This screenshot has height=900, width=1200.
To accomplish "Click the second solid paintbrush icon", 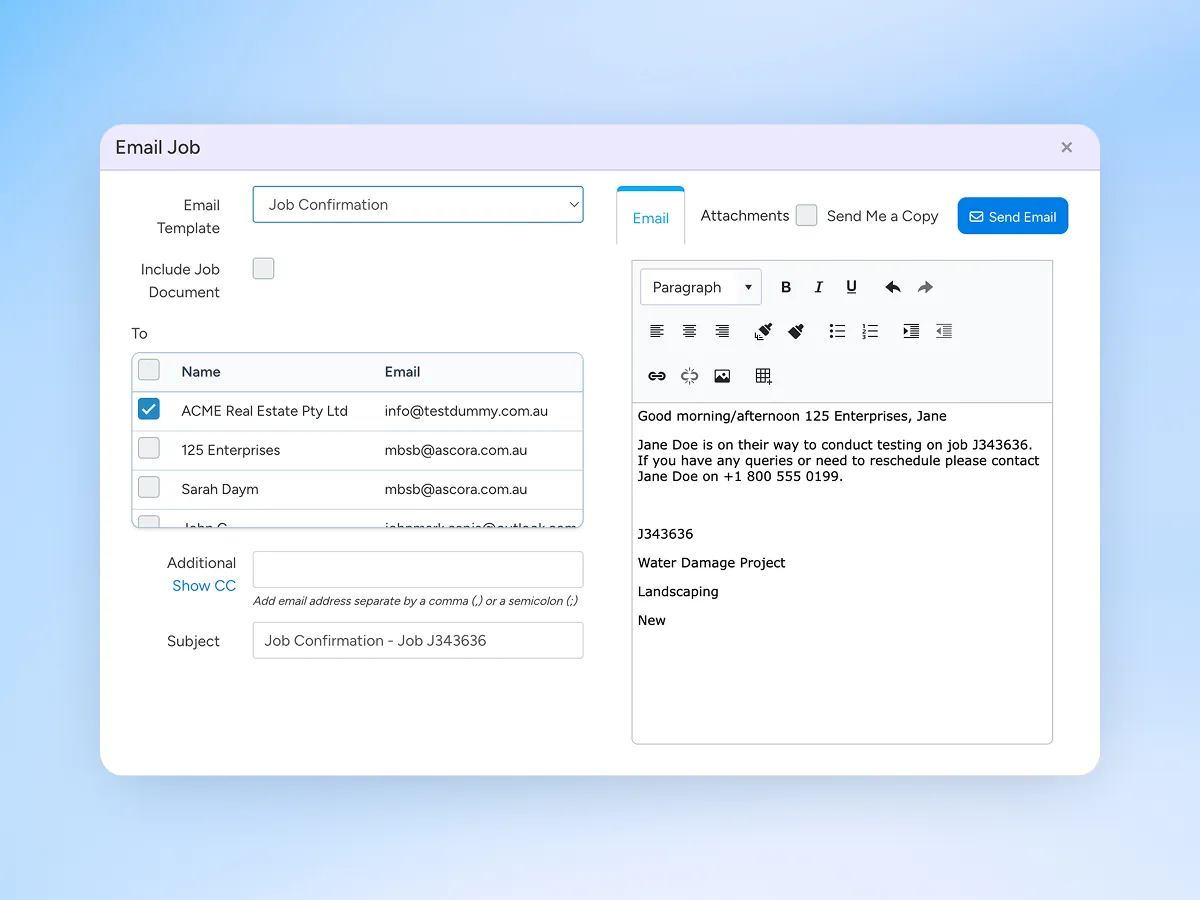I will 796,331.
